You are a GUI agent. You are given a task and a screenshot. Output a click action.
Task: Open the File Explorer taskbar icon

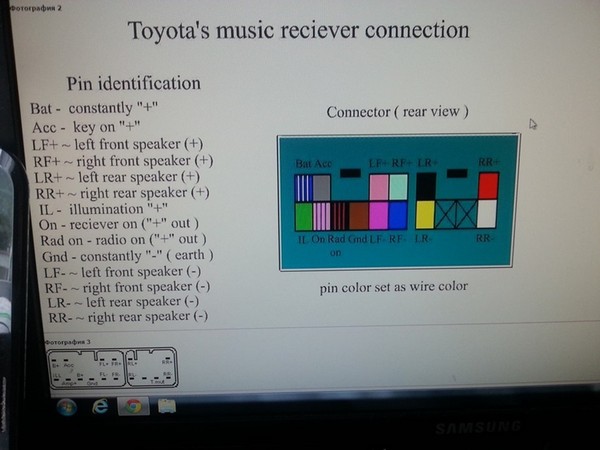[166, 406]
